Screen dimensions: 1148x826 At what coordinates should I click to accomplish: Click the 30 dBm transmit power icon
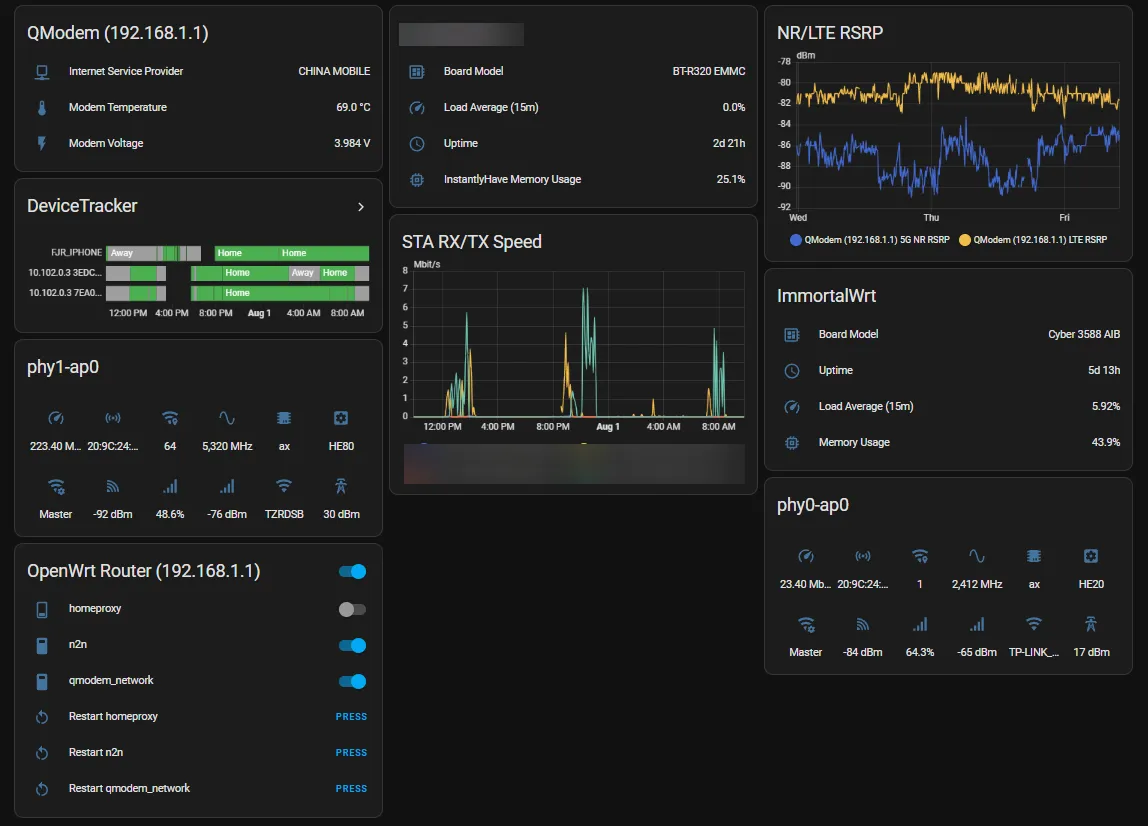pyautogui.click(x=341, y=486)
